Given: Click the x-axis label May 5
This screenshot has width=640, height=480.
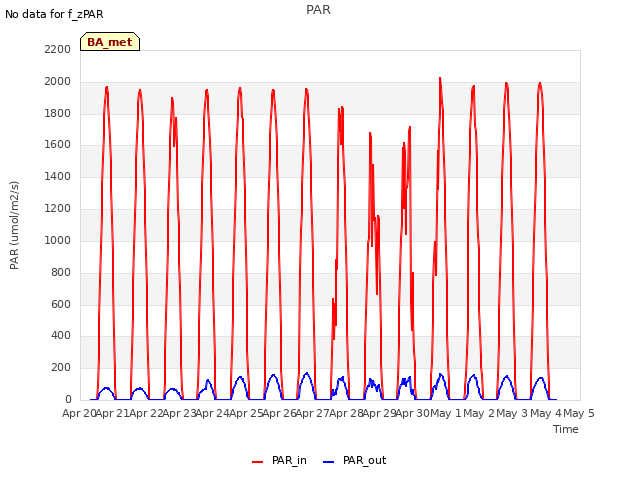Looking at the screenshot, I should 579,413.
